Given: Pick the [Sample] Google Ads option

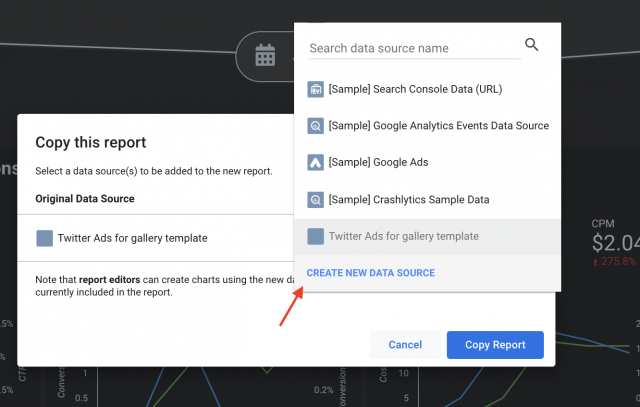Looking at the screenshot, I should pos(378,162).
